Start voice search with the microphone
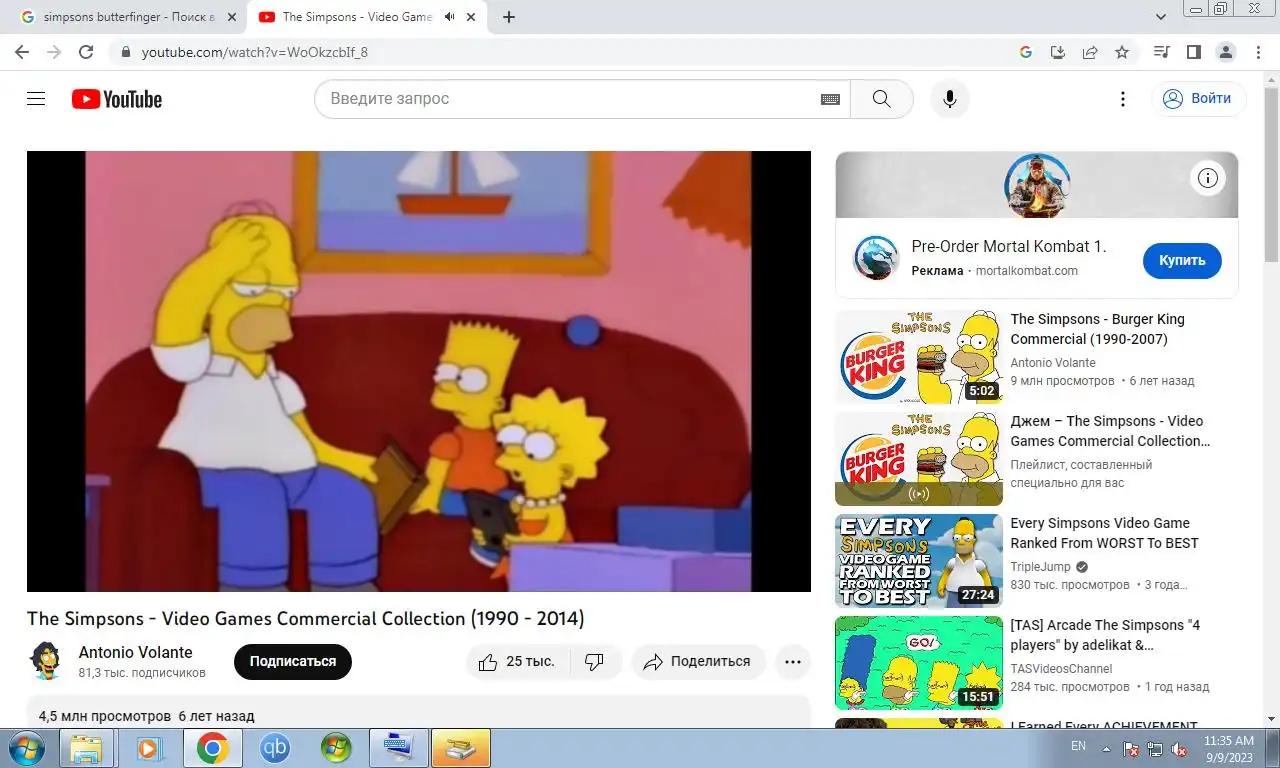 click(950, 99)
